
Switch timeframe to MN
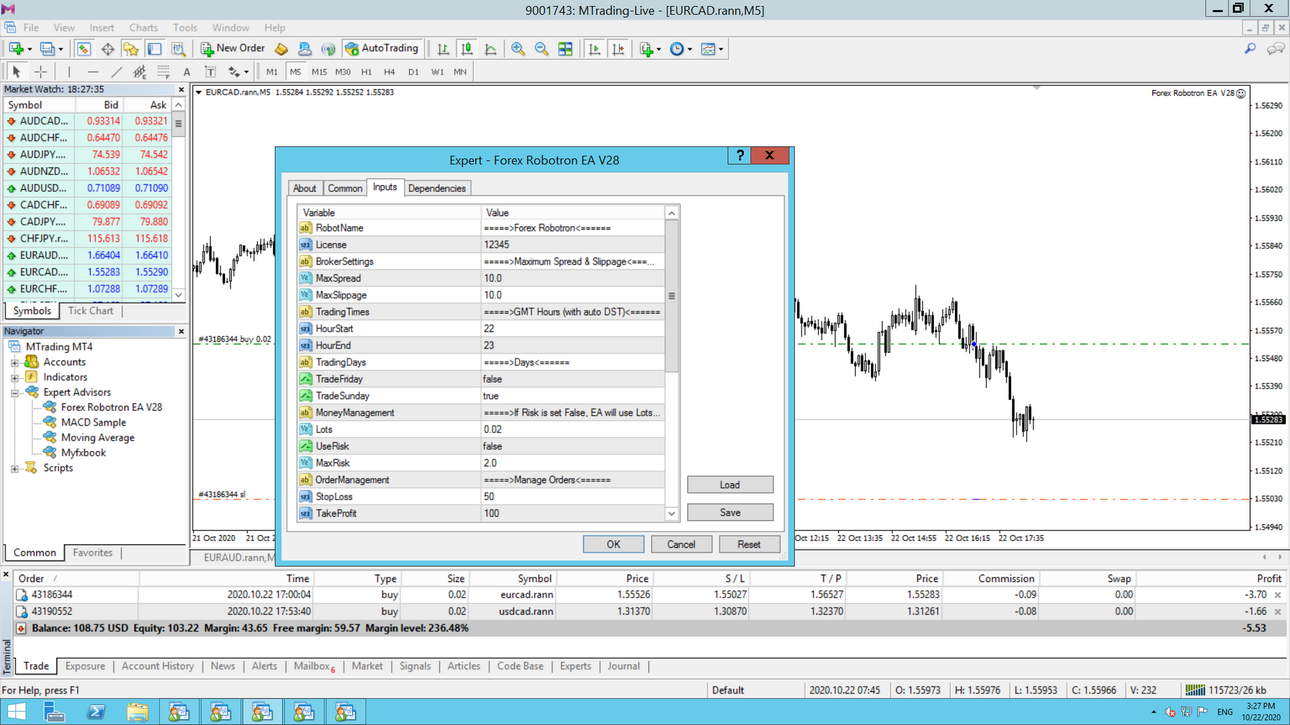(x=460, y=72)
